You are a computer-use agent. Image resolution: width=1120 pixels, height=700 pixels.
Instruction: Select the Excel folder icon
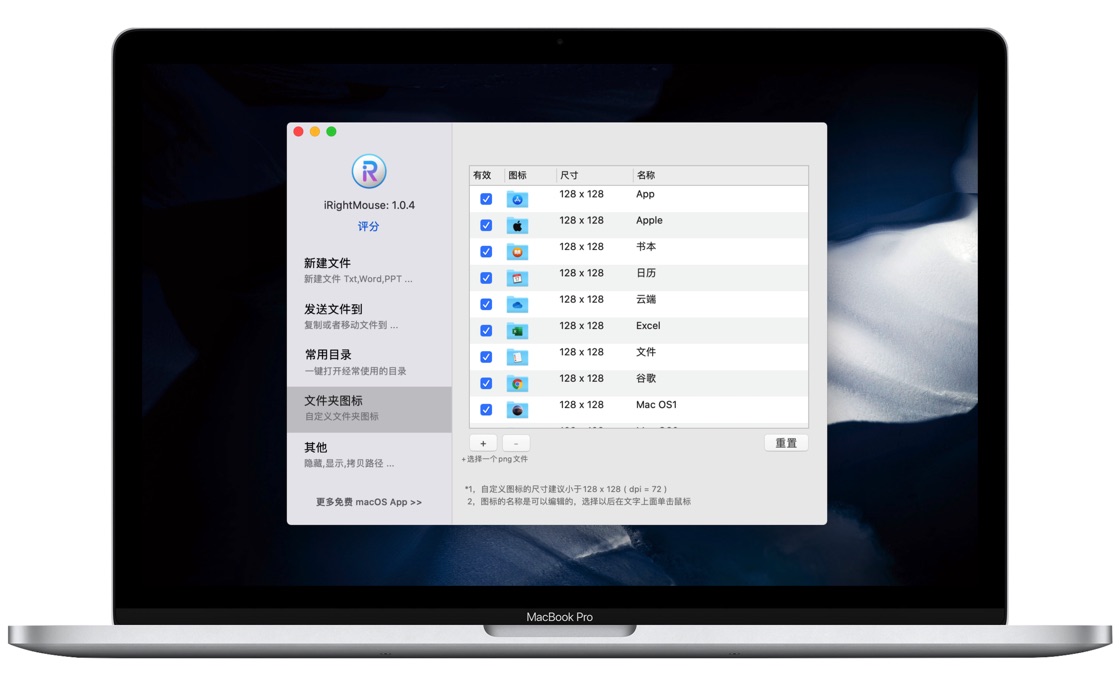(x=517, y=331)
